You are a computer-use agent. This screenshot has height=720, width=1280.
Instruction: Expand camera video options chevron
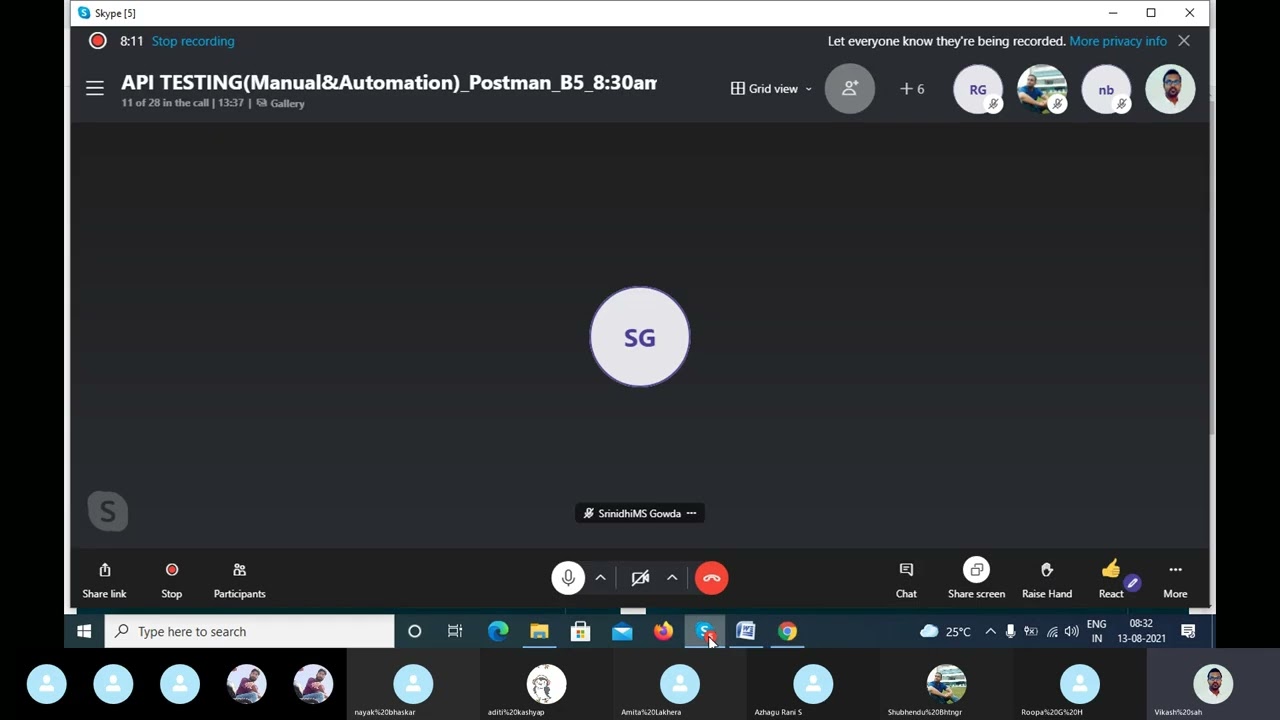click(672, 578)
